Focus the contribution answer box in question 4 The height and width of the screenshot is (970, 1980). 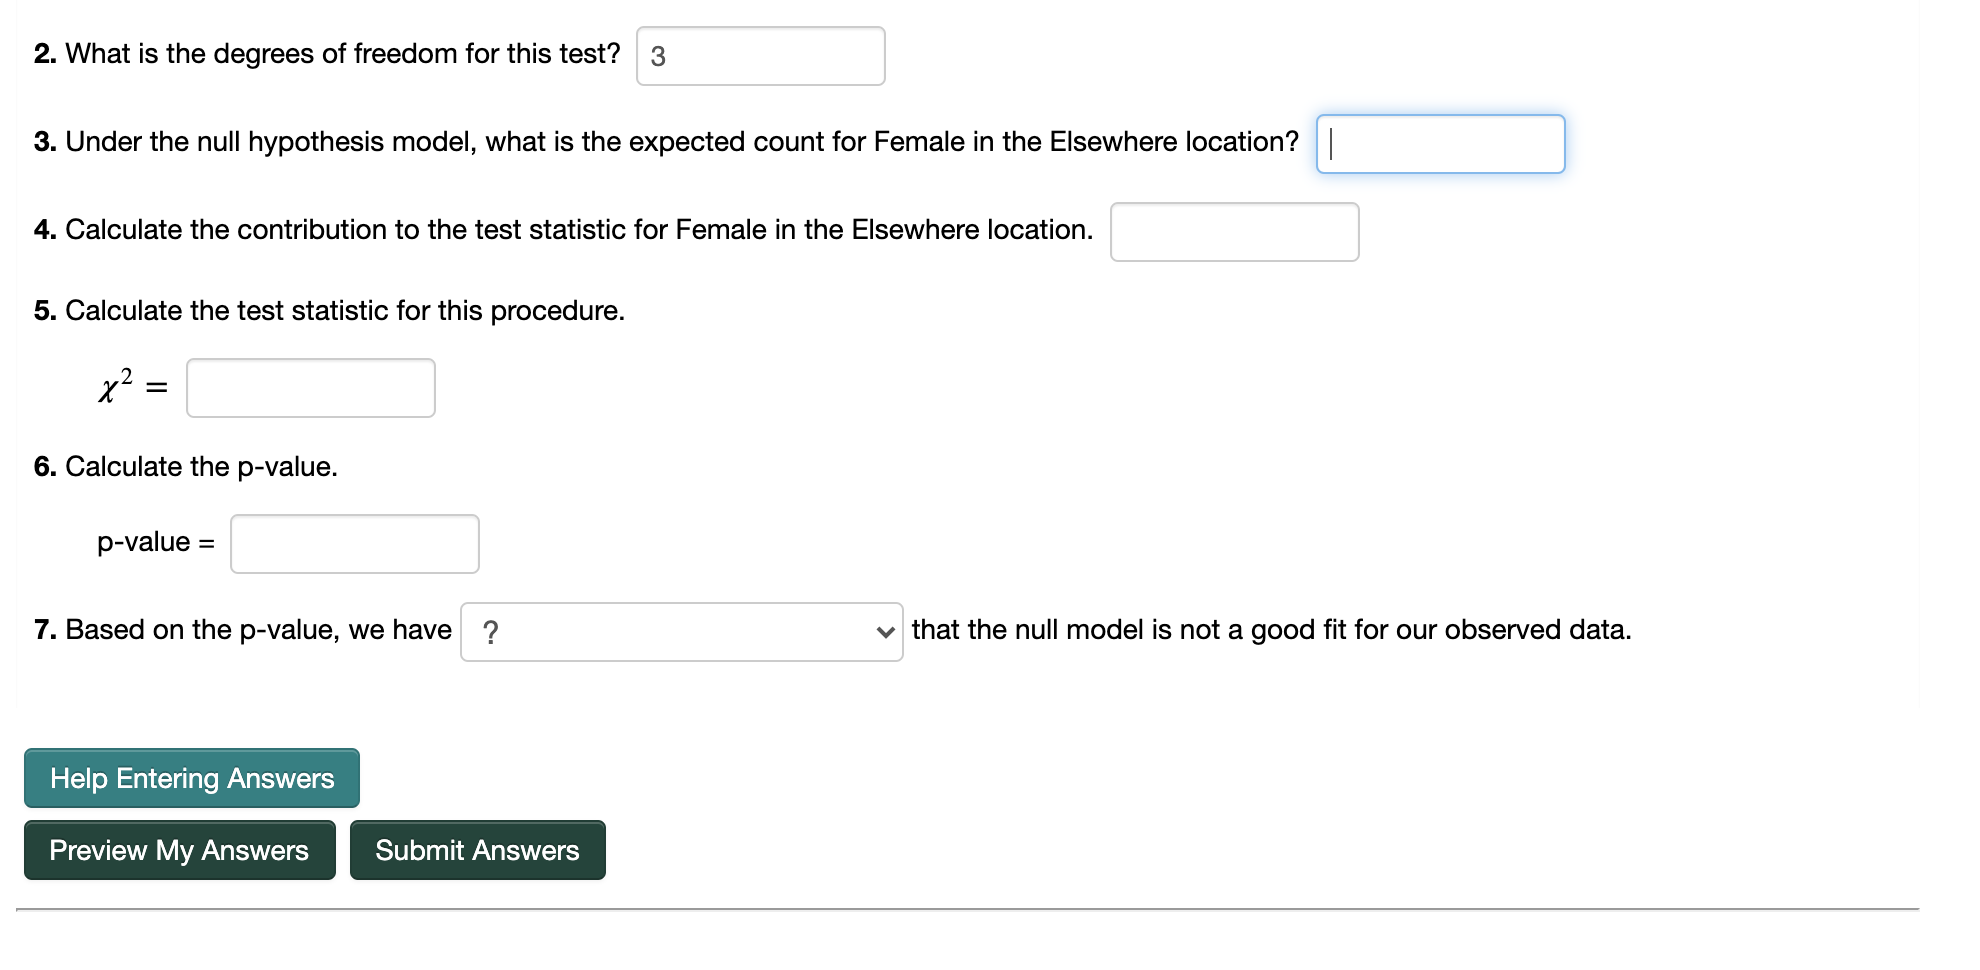coord(1234,232)
